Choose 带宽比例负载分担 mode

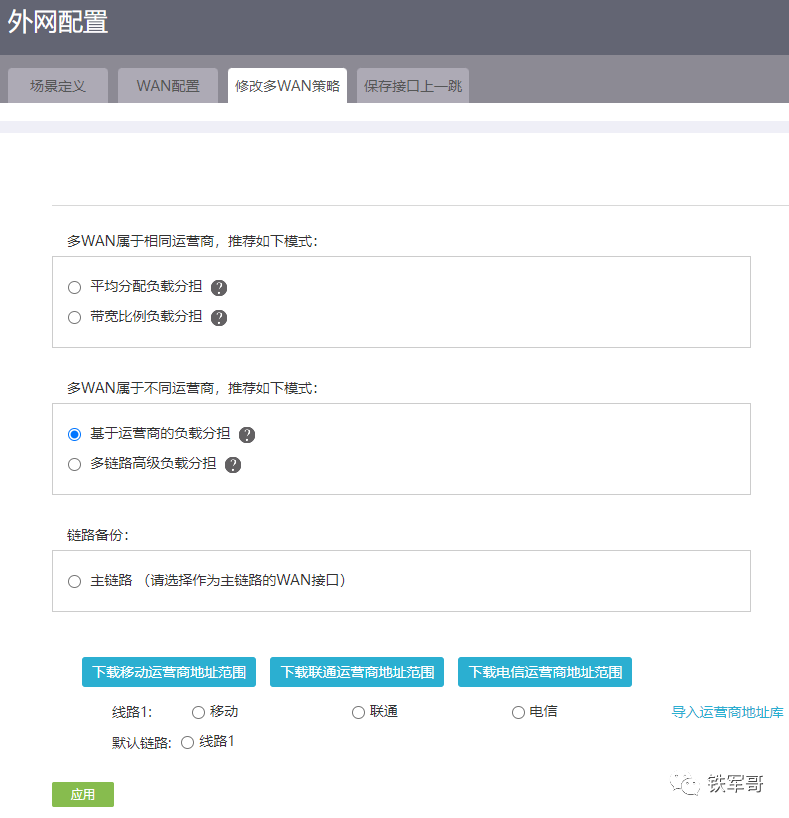pos(74,318)
